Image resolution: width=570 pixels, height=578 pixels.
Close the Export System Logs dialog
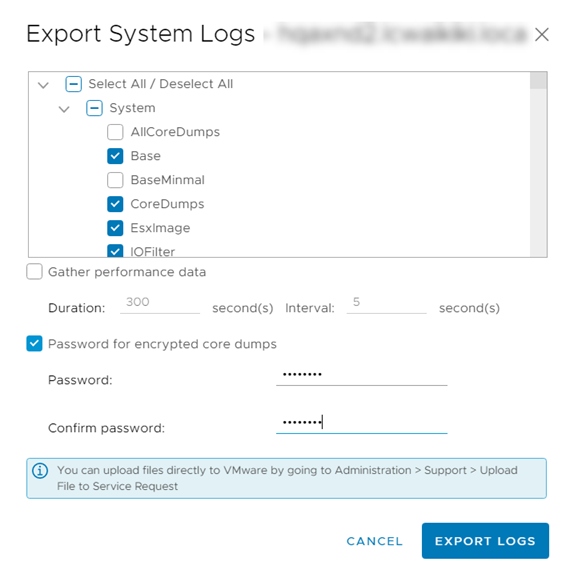click(542, 35)
